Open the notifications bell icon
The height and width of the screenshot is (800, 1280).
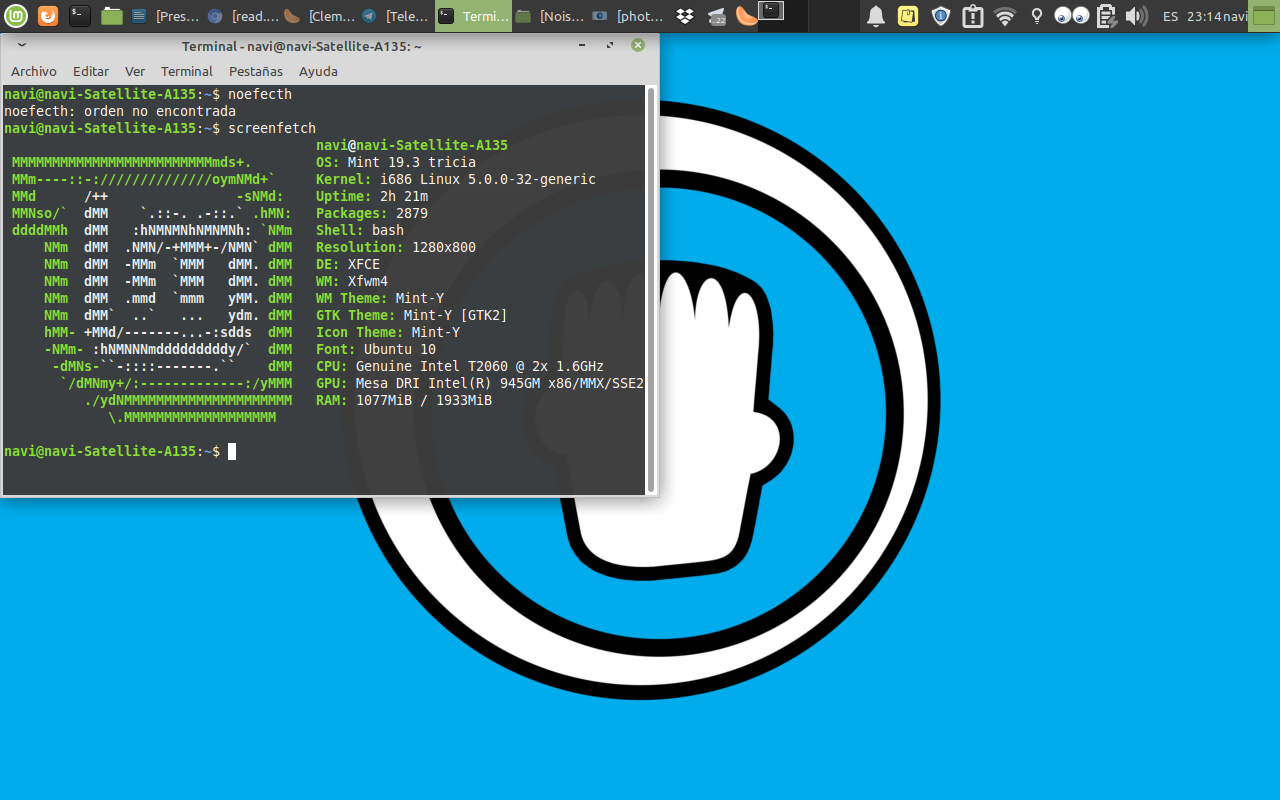coord(876,16)
